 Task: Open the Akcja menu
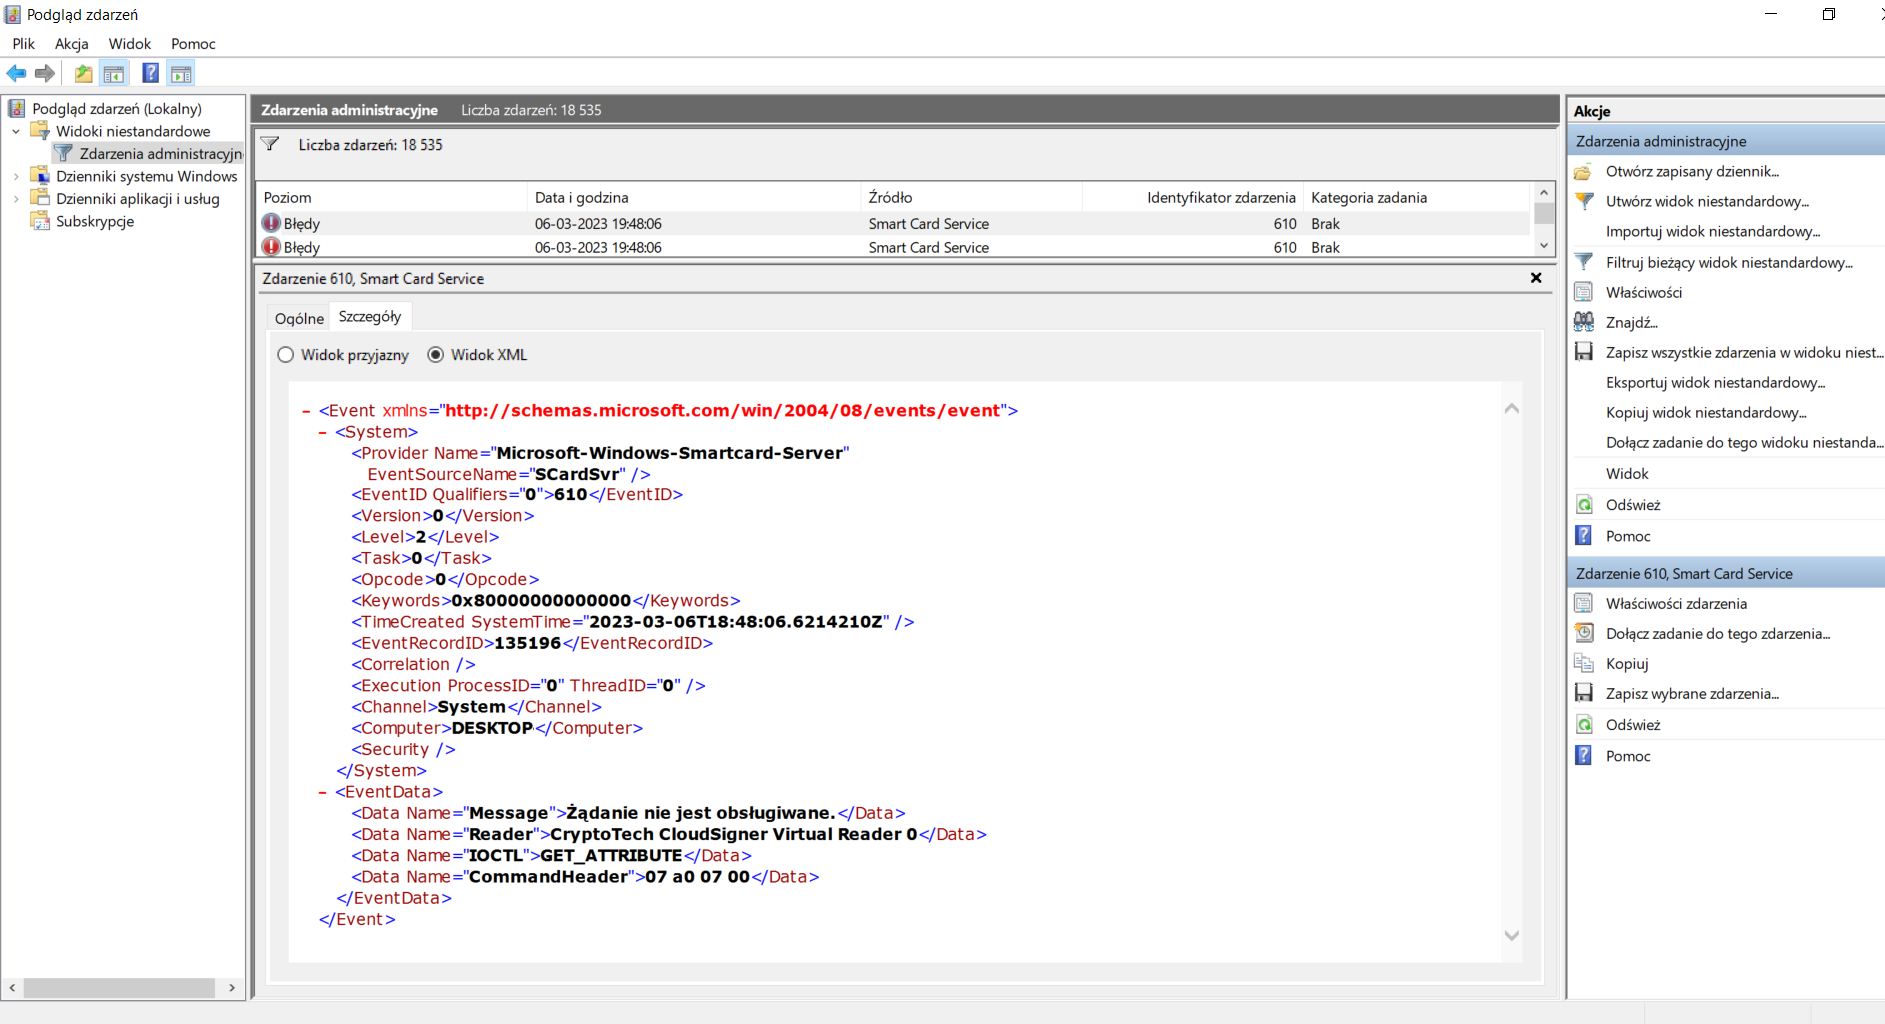coord(72,44)
